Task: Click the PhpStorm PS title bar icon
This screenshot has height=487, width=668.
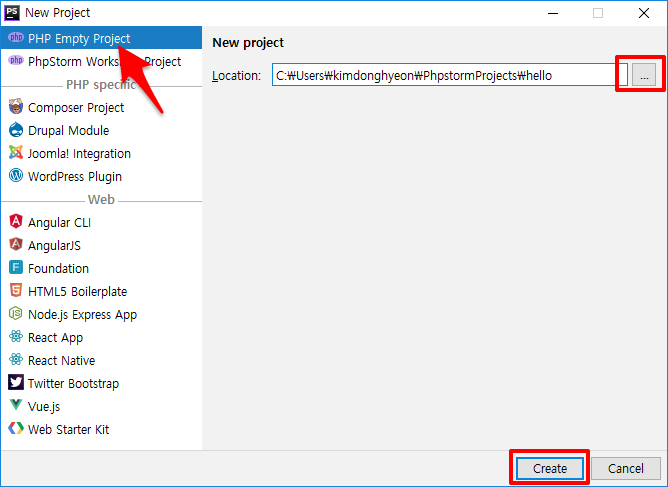Action: coord(12,13)
